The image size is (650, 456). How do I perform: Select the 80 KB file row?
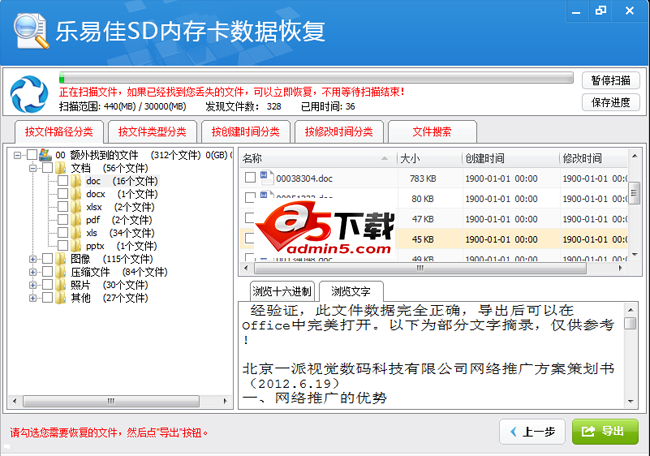tap(434, 199)
